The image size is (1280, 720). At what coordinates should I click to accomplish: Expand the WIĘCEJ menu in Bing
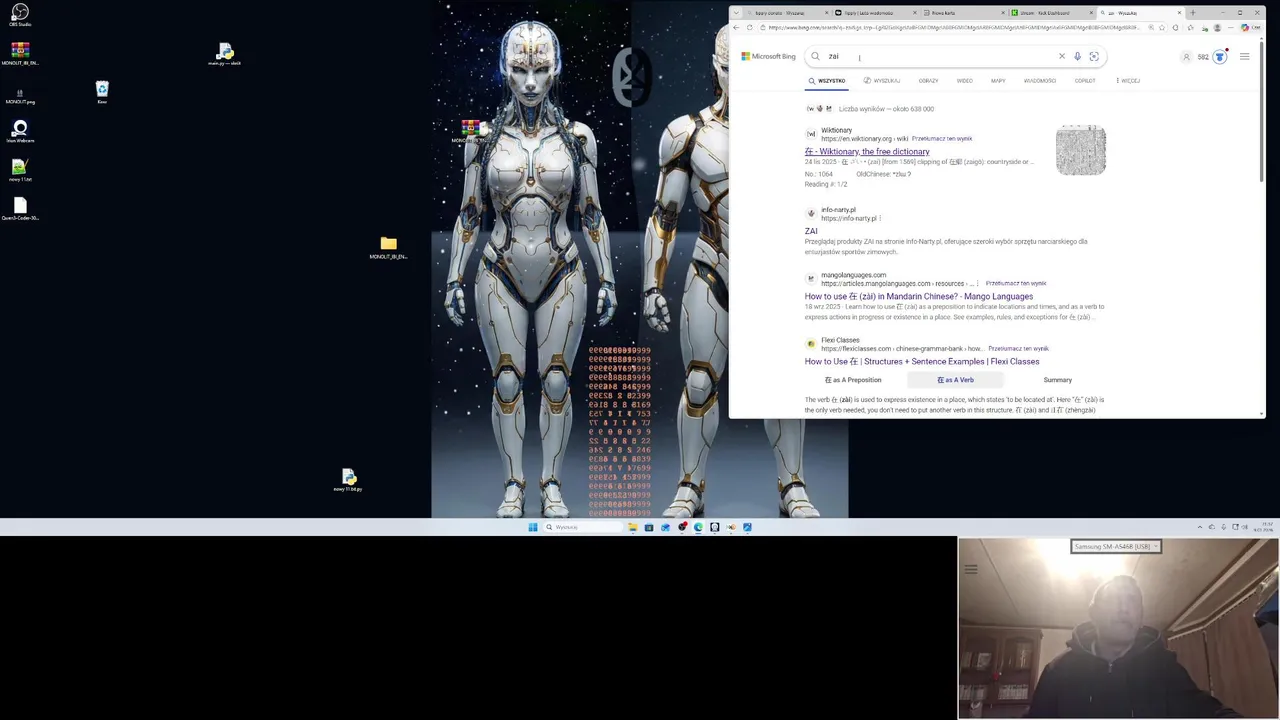[1127, 81]
